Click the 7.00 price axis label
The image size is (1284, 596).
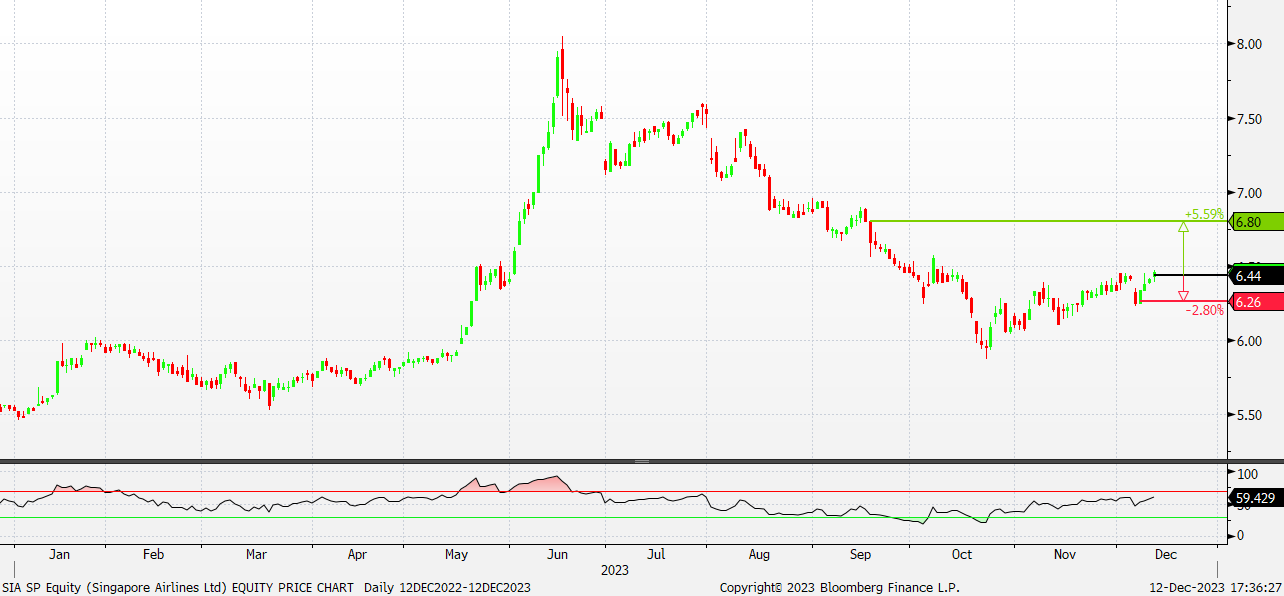[x=1250, y=193]
